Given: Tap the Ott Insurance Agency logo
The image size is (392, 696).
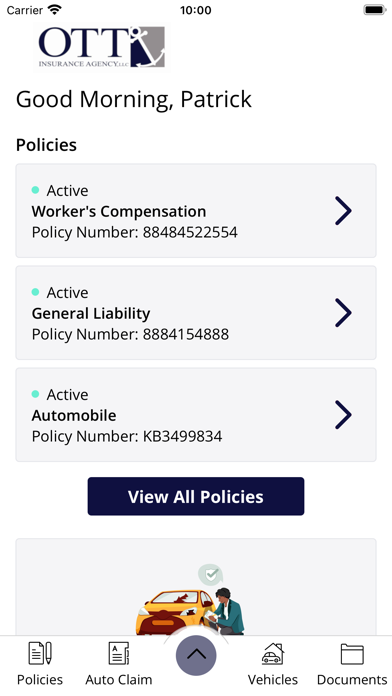Looking at the screenshot, I should click(102, 47).
